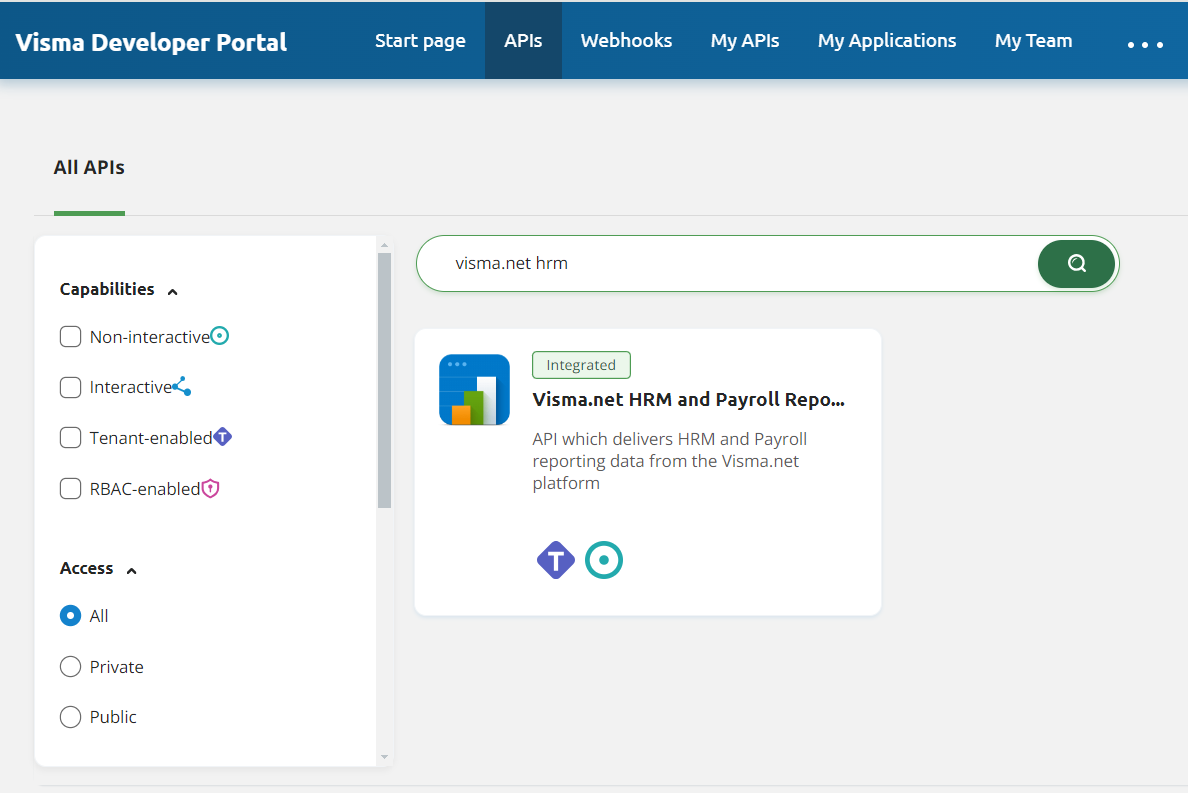Switch to the Webhooks section
This screenshot has height=793, width=1188.
click(x=626, y=40)
